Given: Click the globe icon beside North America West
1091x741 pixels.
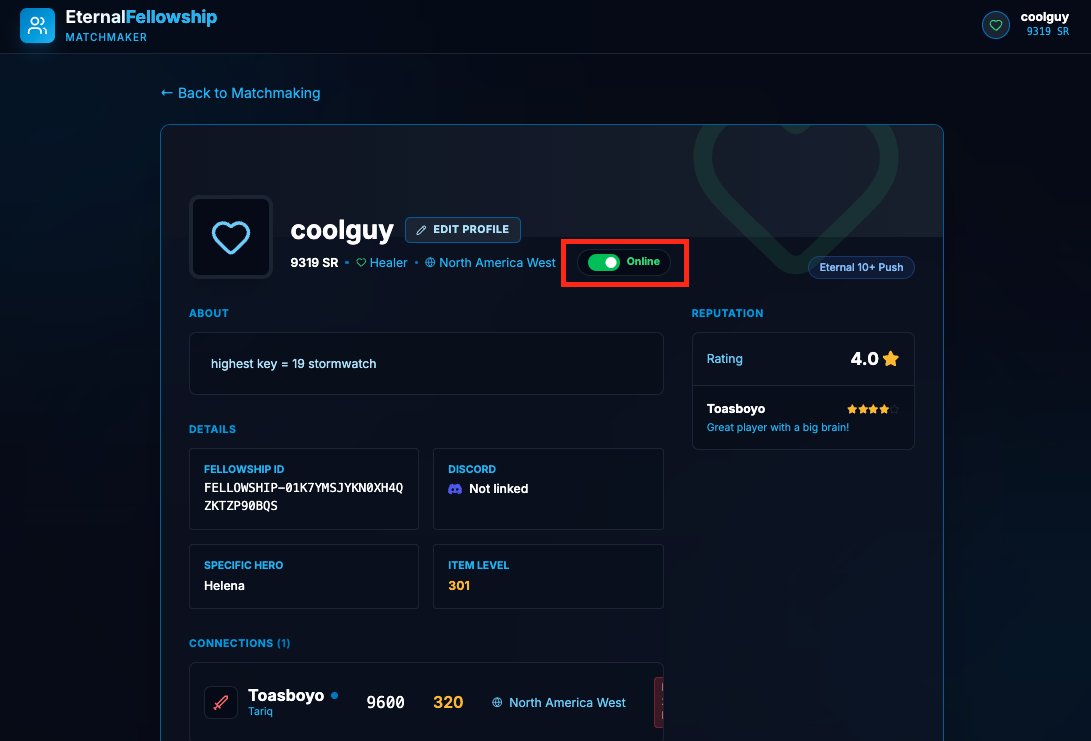Looking at the screenshot, I should (430, 263).
